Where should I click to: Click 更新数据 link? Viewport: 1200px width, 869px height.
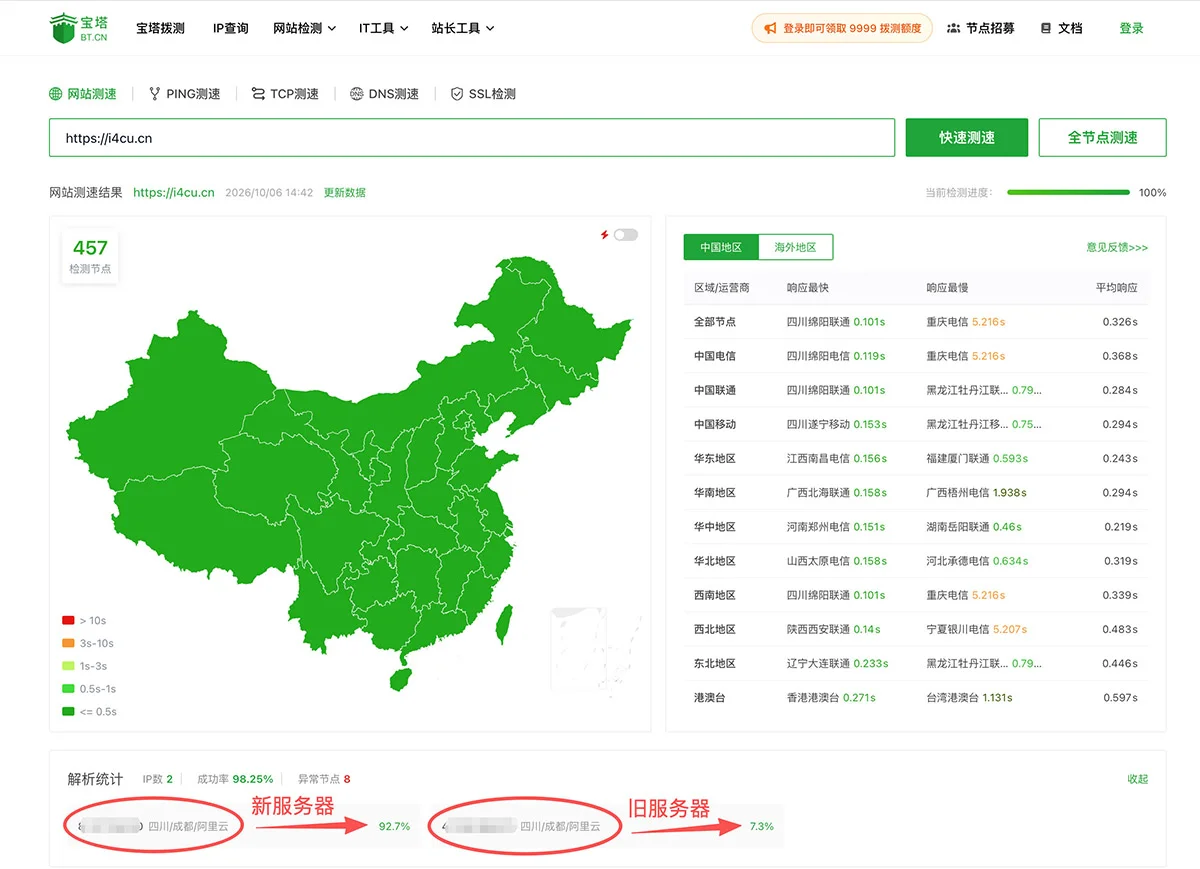(x=345, y=192)
